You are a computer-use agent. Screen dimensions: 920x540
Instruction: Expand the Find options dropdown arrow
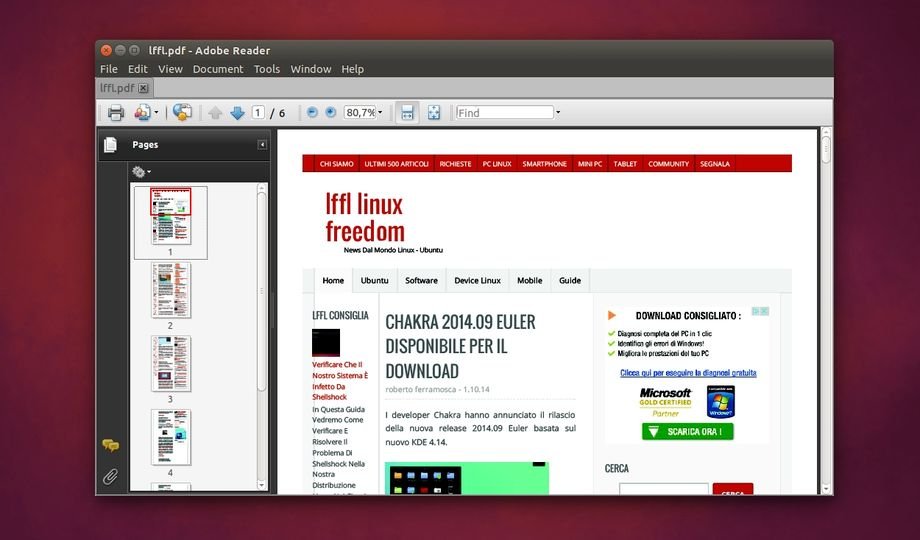click(x=558, y=113)
